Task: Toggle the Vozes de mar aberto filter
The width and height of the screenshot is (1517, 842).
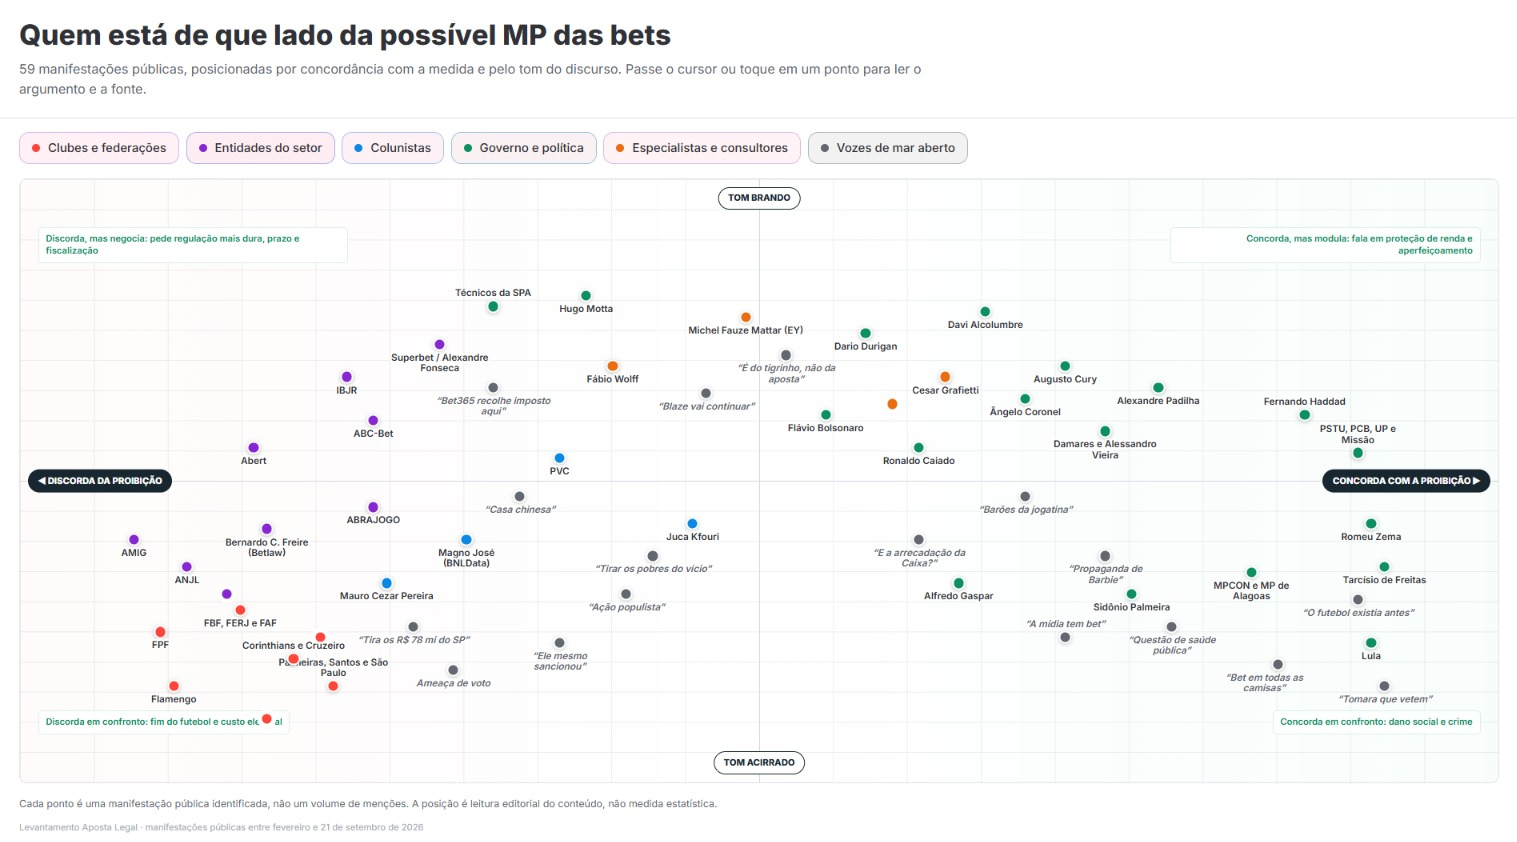Action: point(887,148)
